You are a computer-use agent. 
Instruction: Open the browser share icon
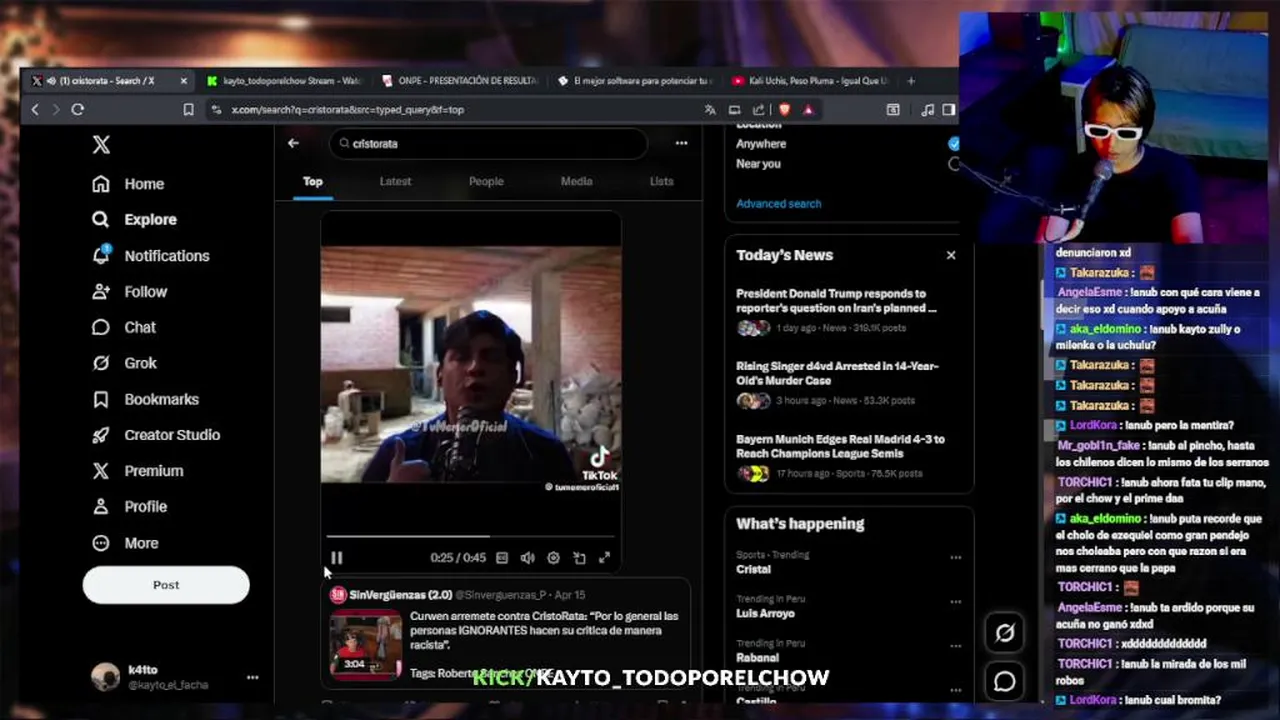(x=758, y=110)
